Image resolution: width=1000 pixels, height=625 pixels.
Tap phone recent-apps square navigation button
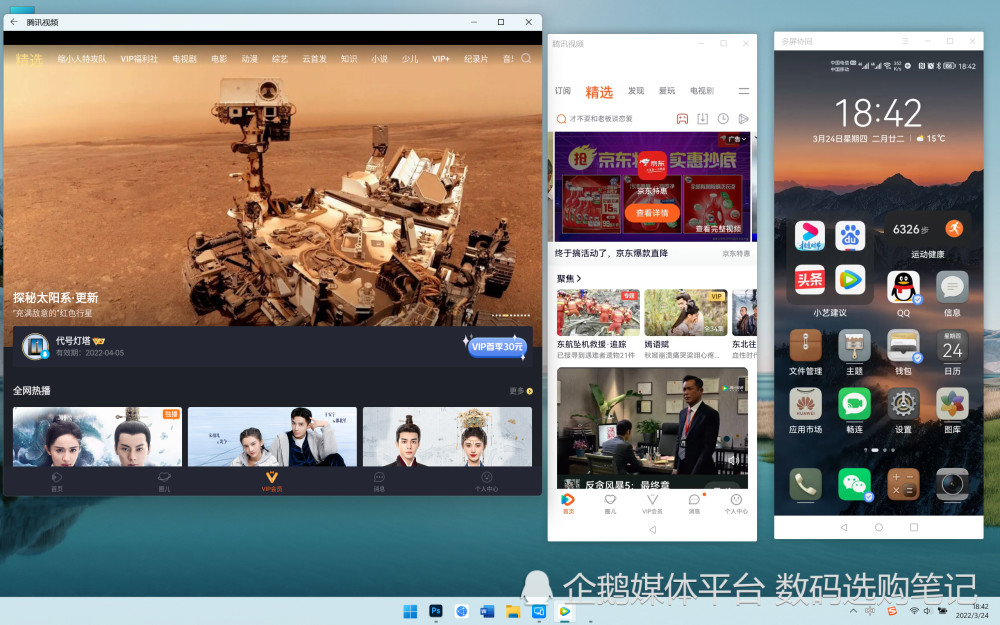(914, 527)
